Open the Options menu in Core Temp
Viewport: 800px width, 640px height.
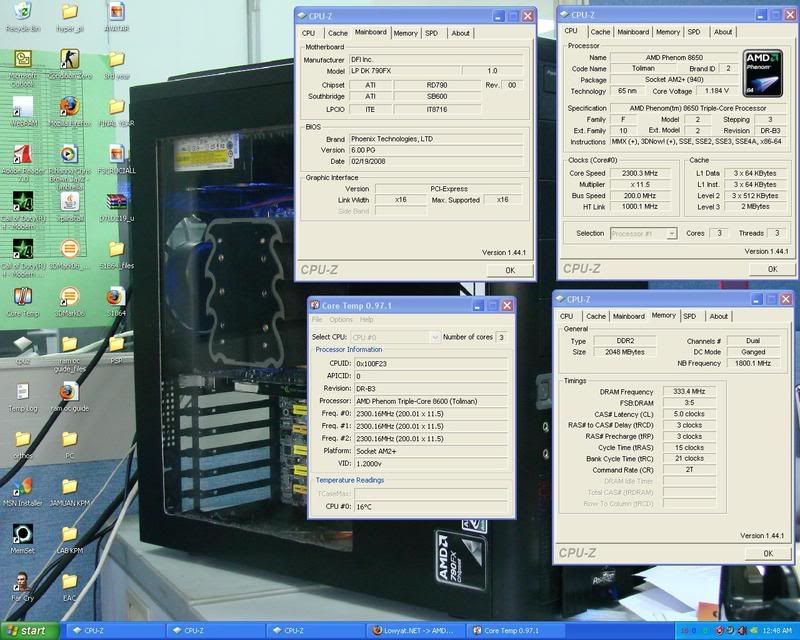pyautogui.click(x=341, y=319)
